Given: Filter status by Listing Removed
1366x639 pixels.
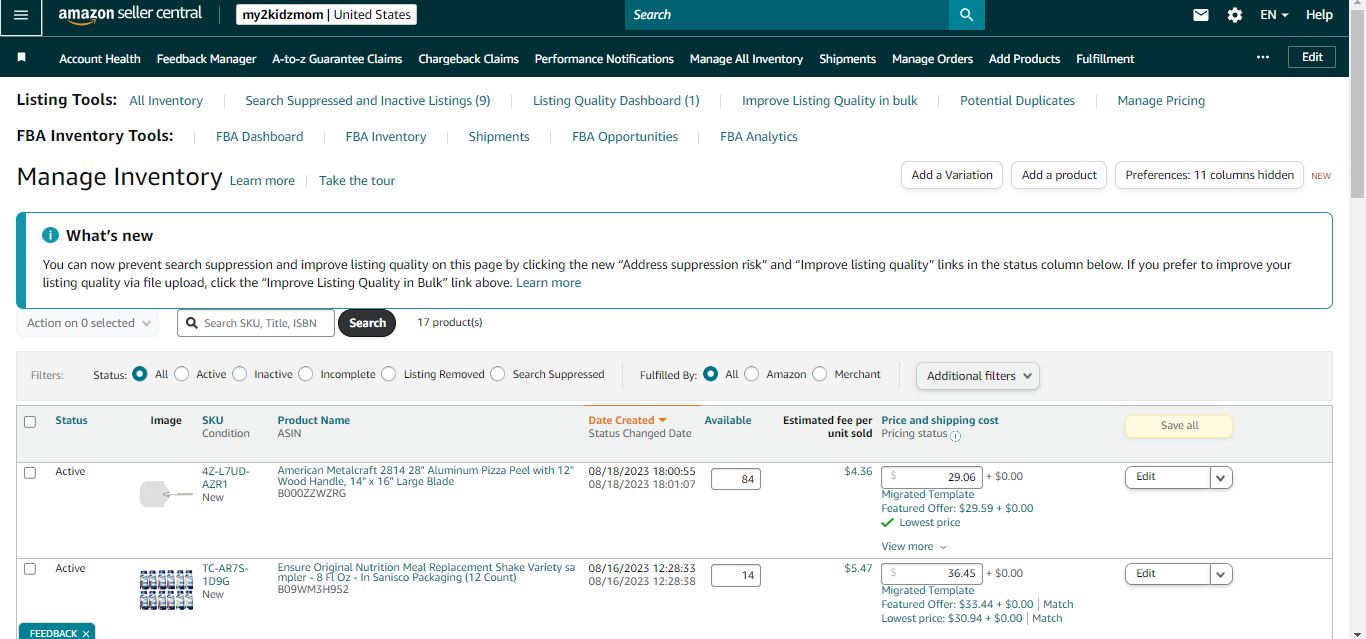Looking at the screenshot, I should point(389,374).
